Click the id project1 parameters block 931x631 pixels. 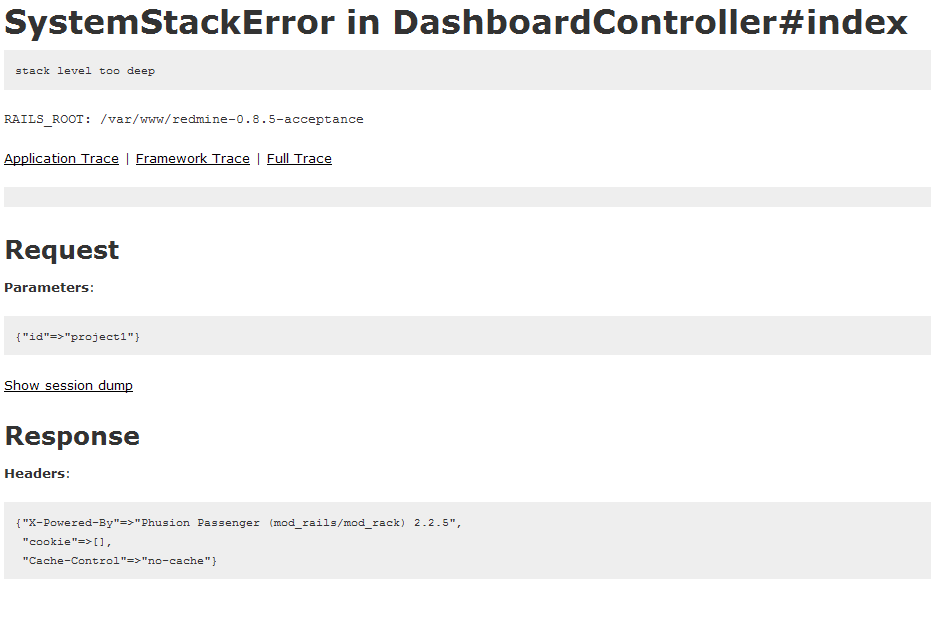coord(467,335)
